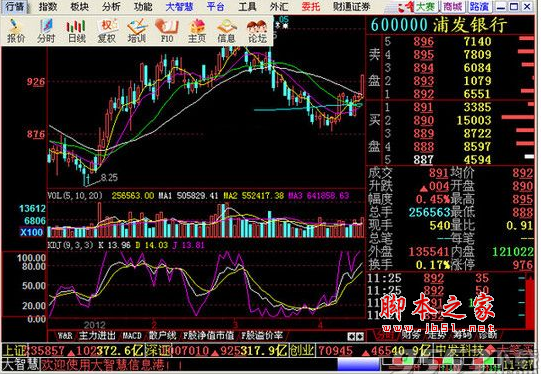Click buy level 5 price 887
Image resolution: width=541 pixels, height=374 pixels.
pos(423,159)
